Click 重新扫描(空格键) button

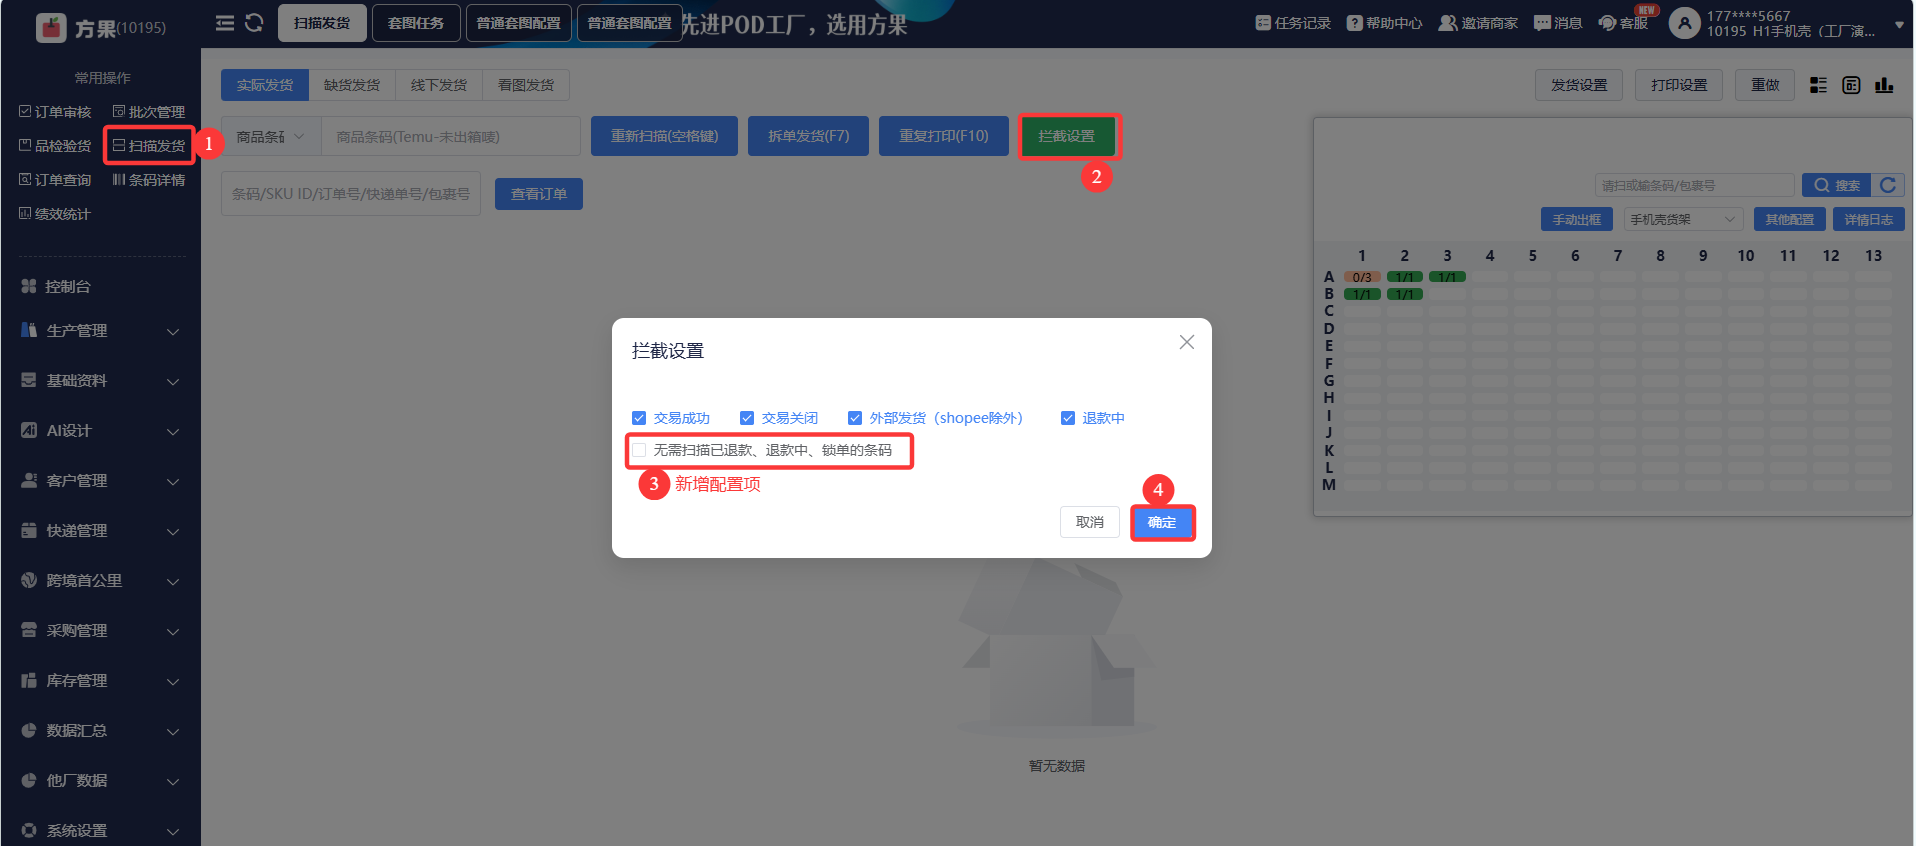(665, 136)
